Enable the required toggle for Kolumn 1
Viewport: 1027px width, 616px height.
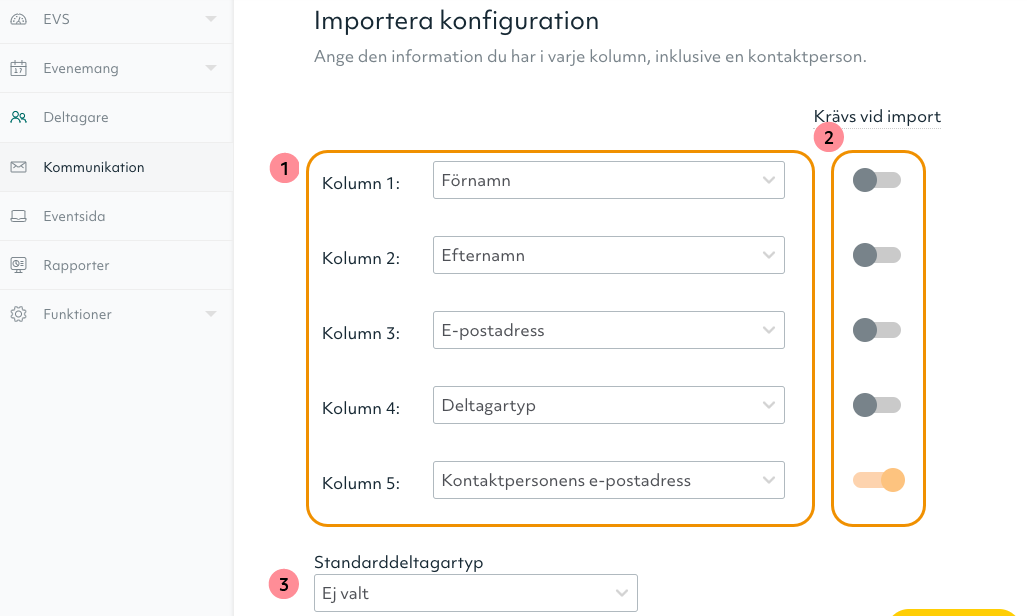(877, 180)
